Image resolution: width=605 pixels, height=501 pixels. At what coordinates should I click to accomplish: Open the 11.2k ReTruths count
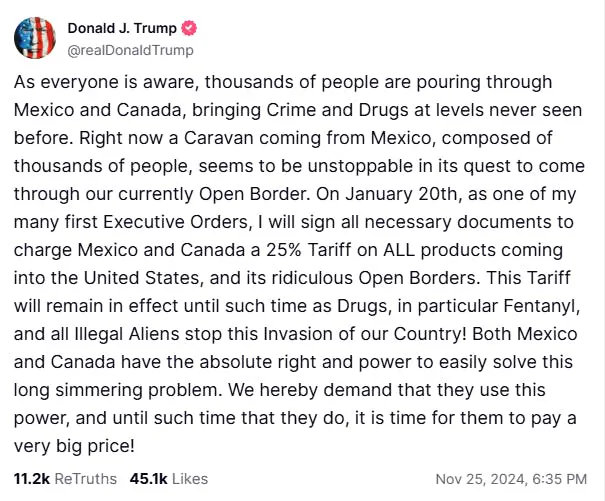point(31,478)
